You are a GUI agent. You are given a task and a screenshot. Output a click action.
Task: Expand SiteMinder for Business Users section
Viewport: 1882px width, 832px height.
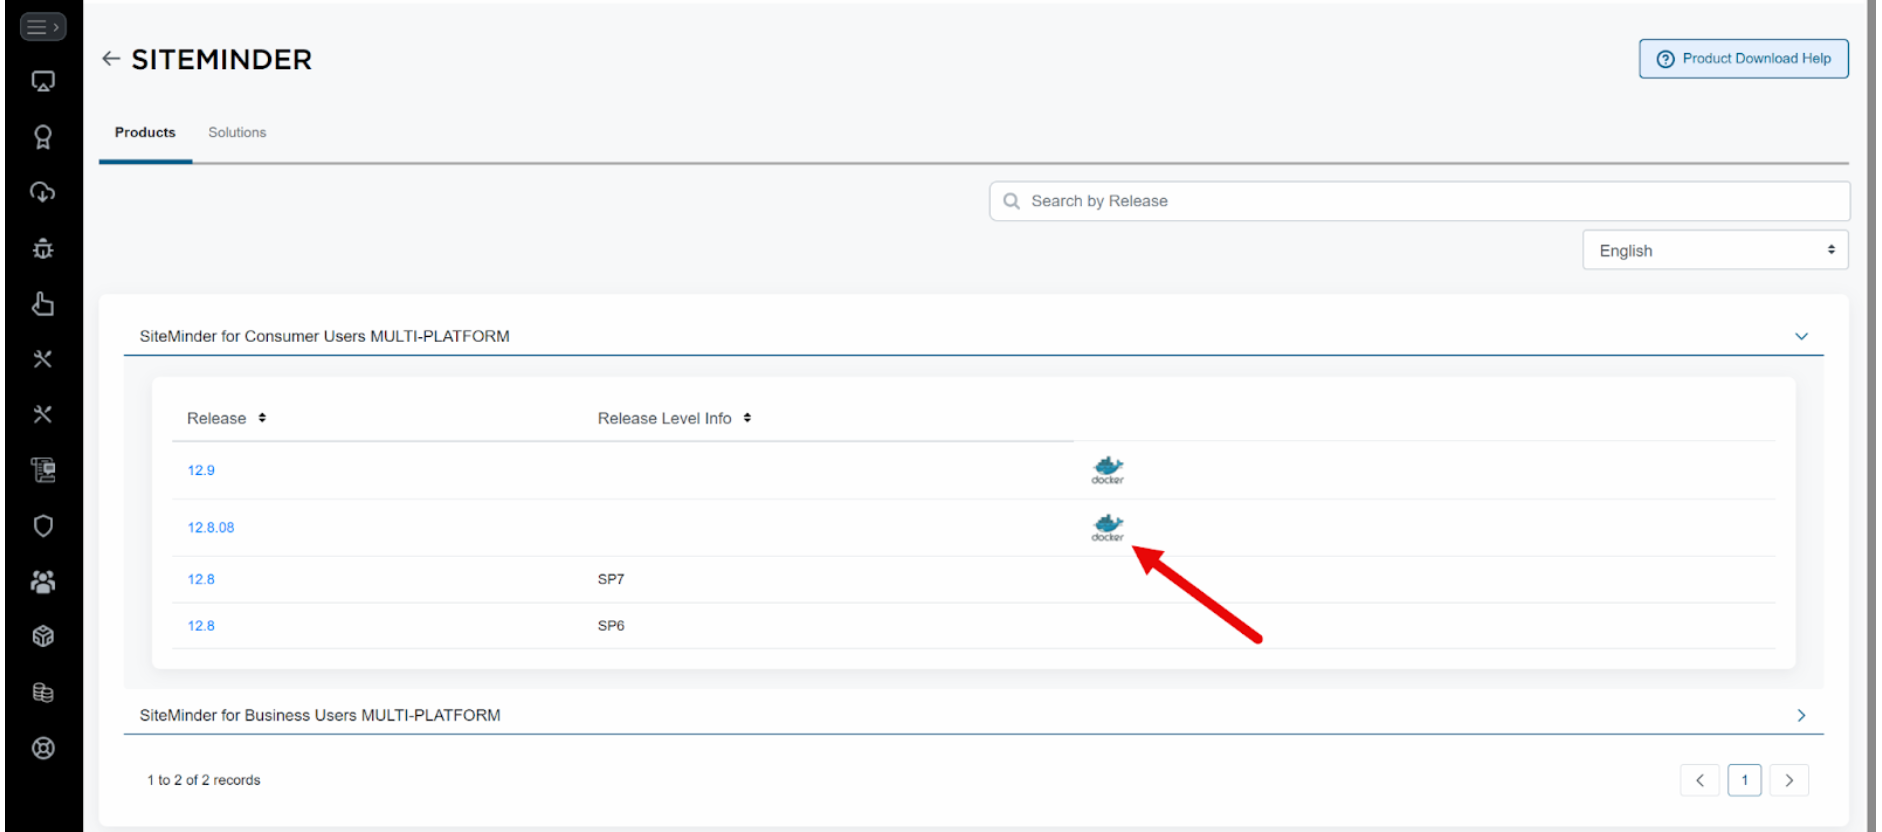click(x=1801, y=715)
